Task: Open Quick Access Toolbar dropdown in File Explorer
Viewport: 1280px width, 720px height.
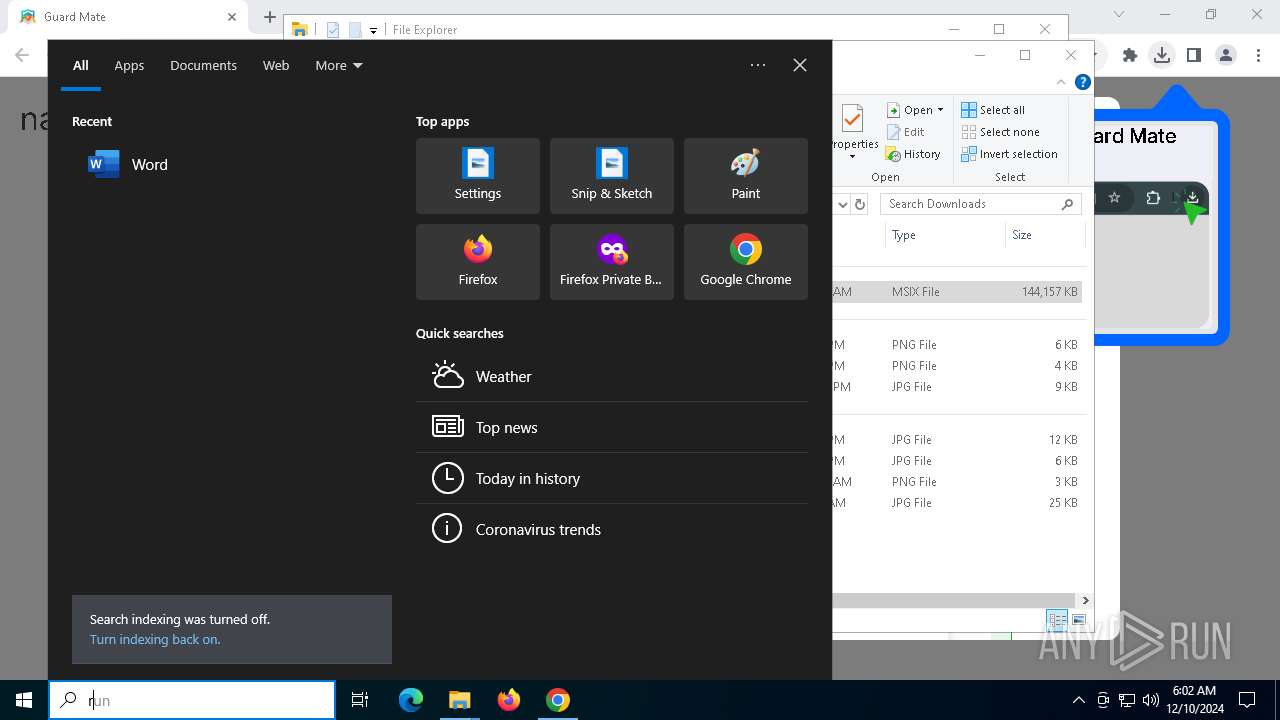Action: tap(373, 30)
